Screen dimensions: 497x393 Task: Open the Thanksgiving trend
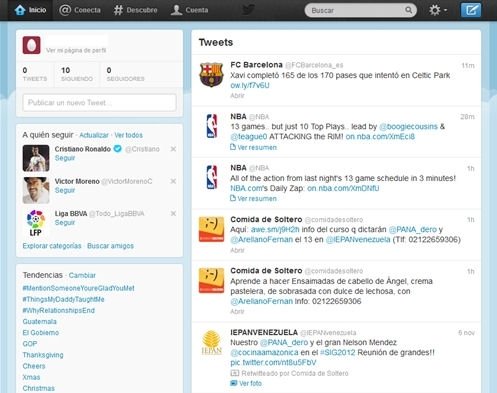point(43,355)
